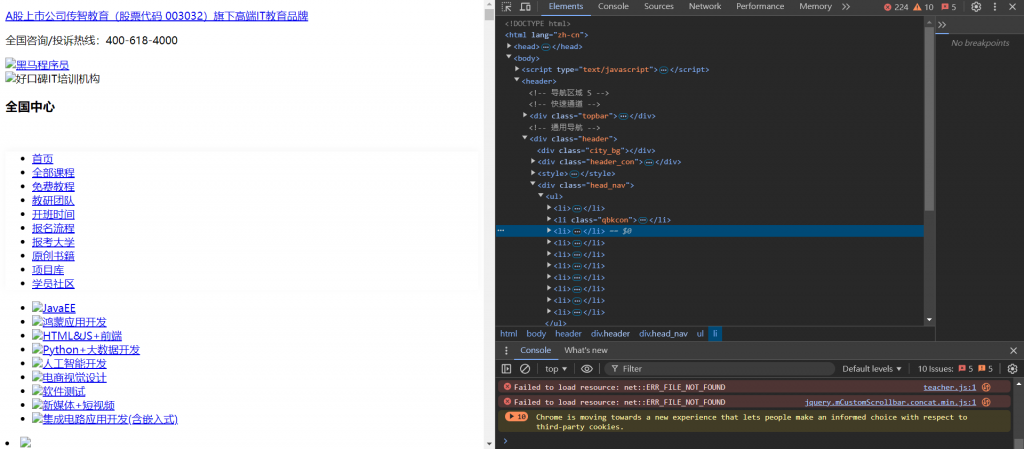
Task: Expand the script type text/javascript node
Action: click(517, 69)
